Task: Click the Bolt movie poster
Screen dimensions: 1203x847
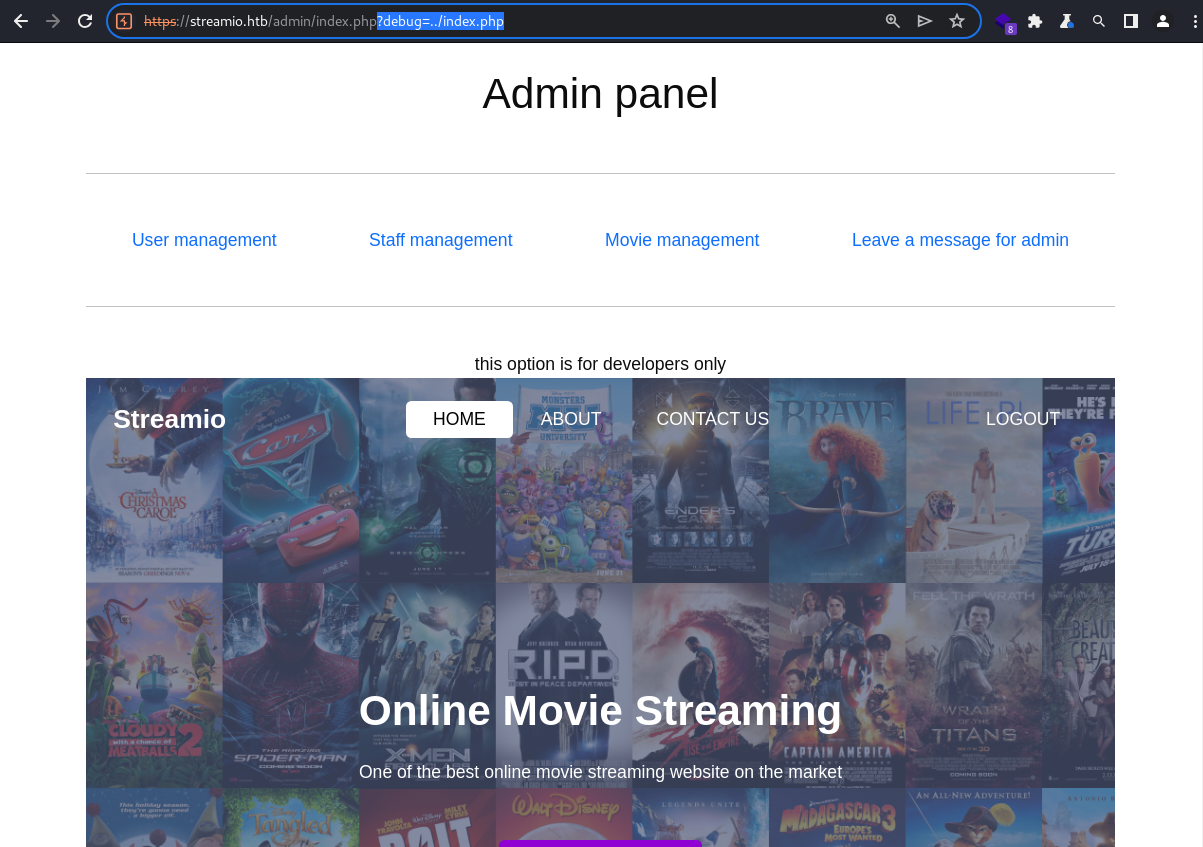Action: pyautogui.click(x=428, y=818)
